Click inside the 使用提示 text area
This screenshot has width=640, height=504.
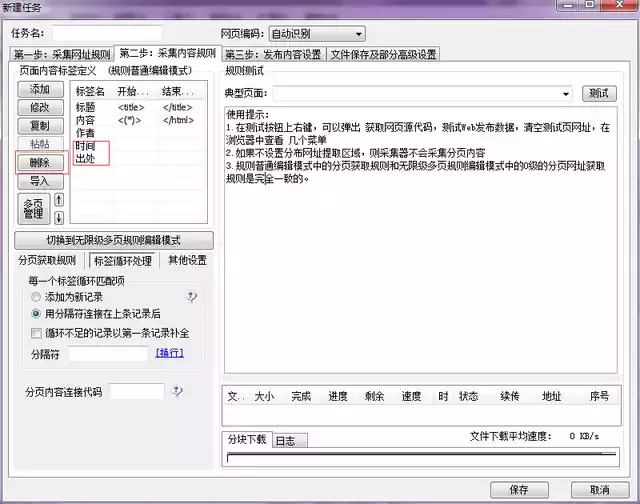pyautogui.click(x=421, y=240)
